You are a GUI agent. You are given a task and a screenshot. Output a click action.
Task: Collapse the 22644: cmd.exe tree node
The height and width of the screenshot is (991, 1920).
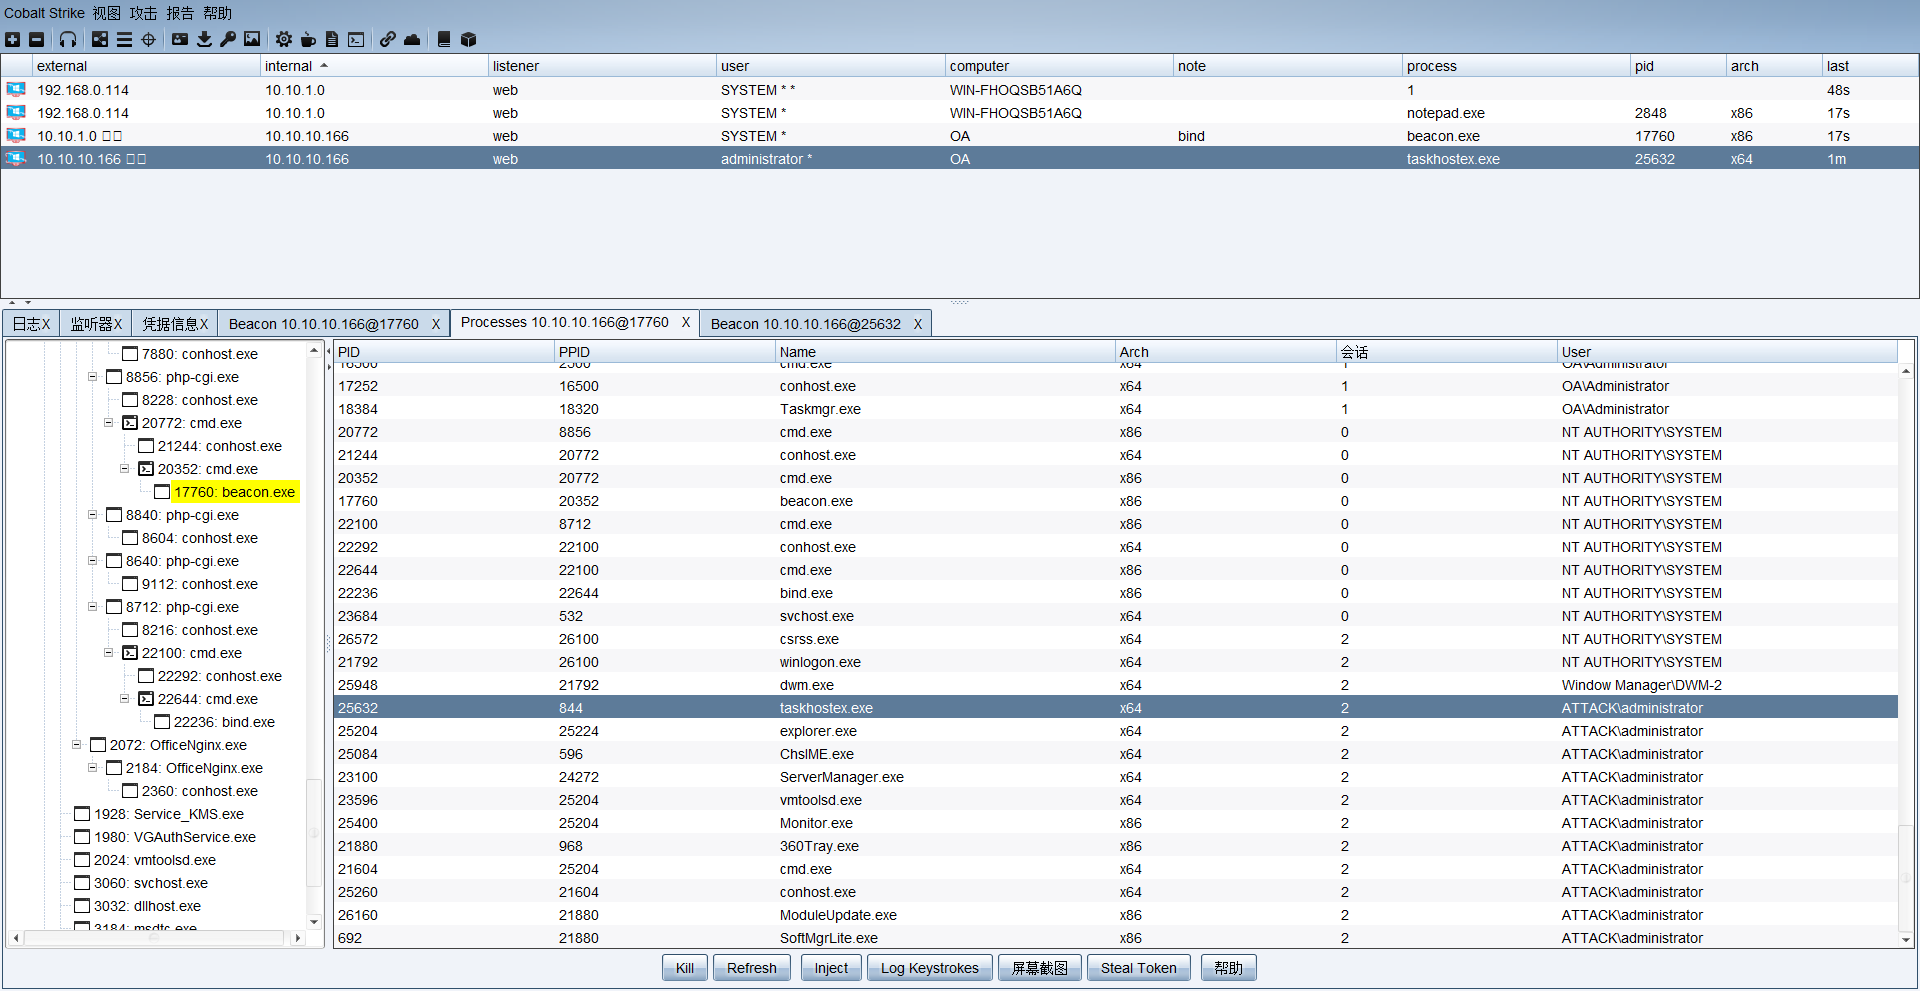coord(124,699)
